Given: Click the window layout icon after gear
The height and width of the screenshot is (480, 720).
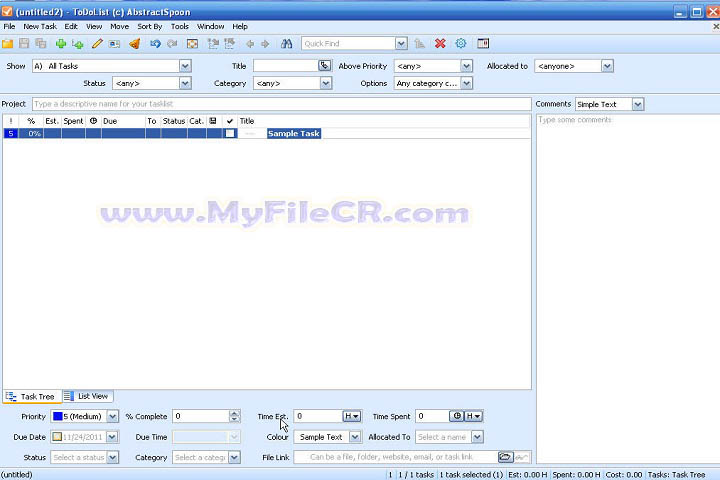Looking at the screenshot, I should pyautogui.click(x=483, y=44).
